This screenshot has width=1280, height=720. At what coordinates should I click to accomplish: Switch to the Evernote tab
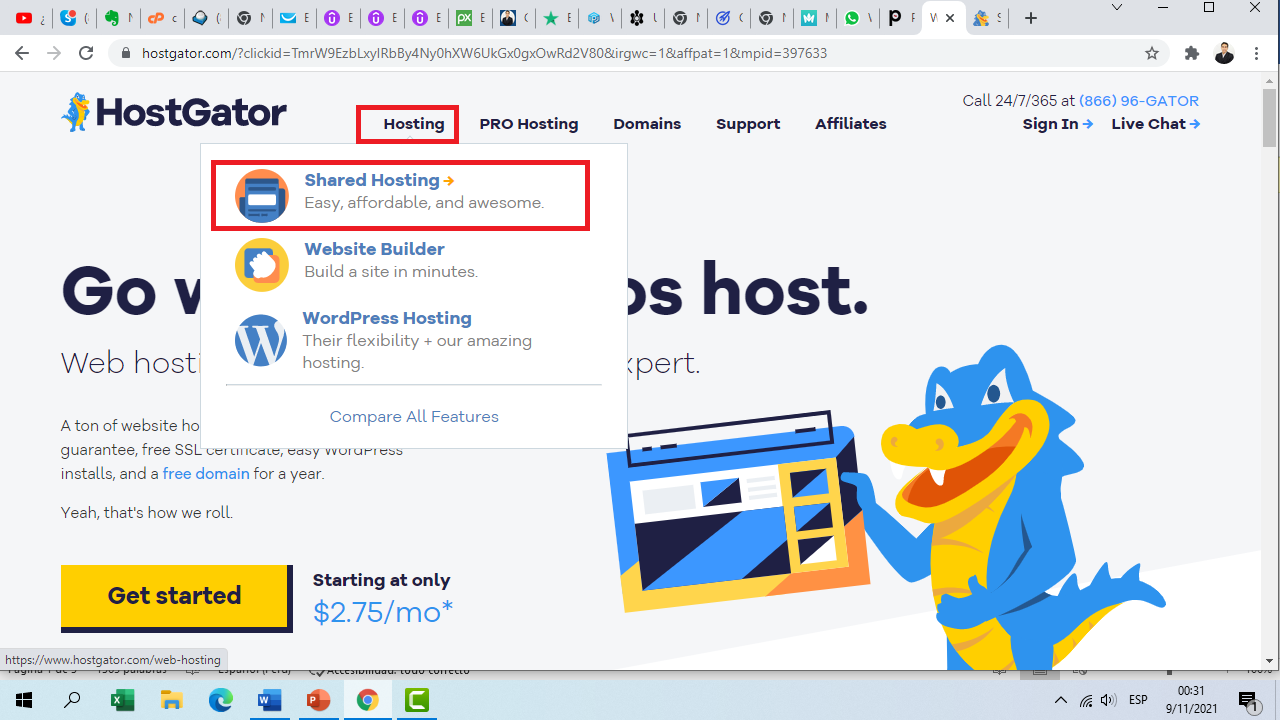[x=114, y=18]
